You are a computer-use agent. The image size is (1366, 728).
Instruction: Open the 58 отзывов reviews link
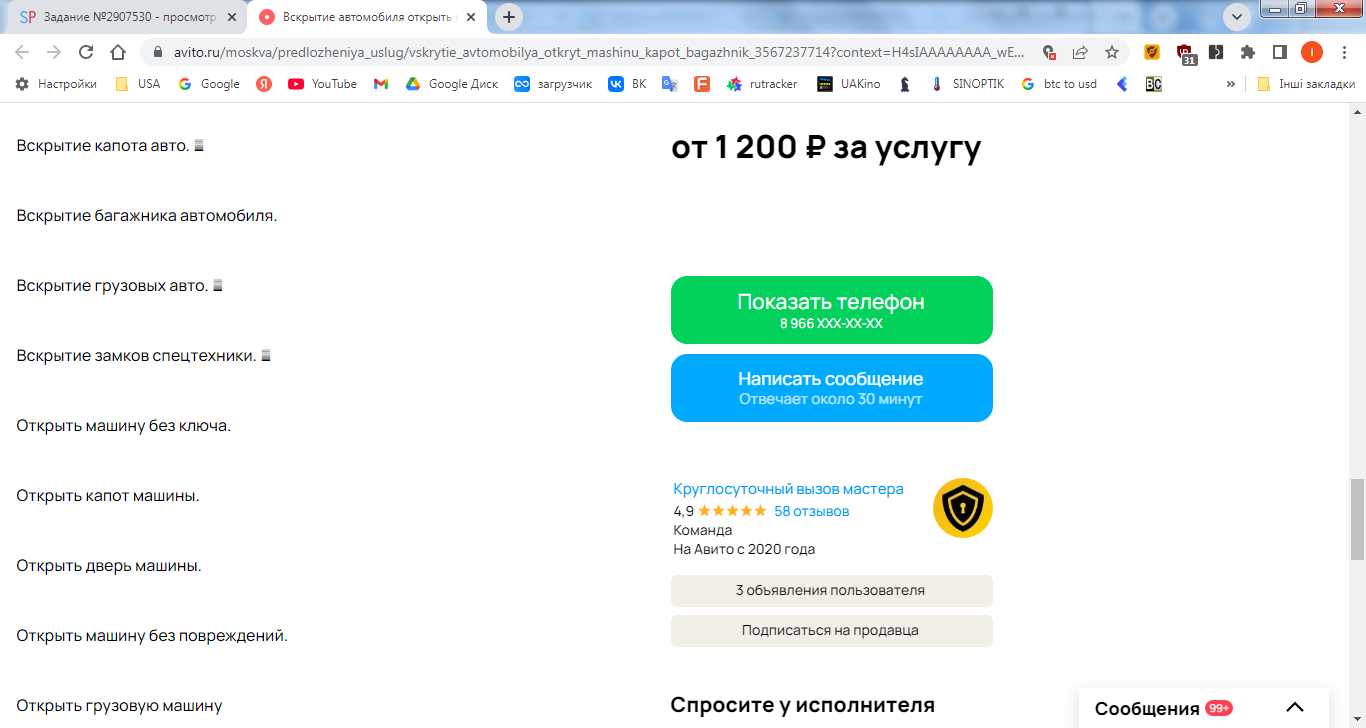point(811,511)
